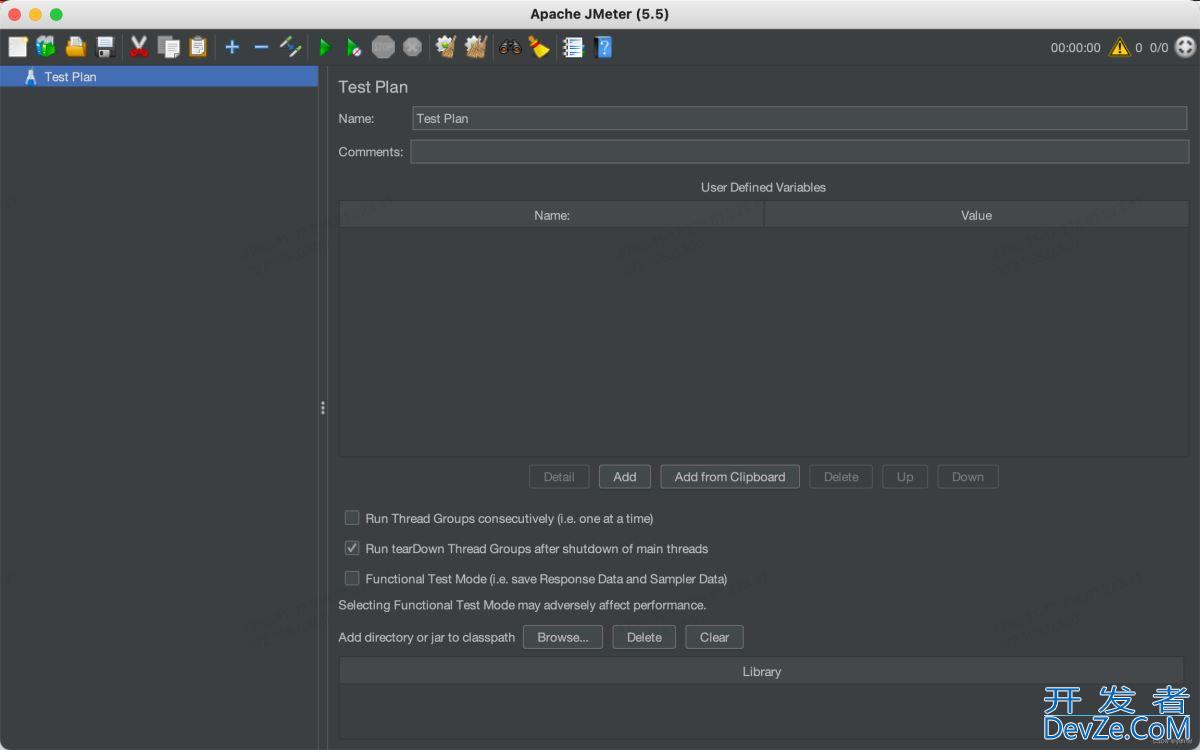Click the New test plan icon
The image size is (1200, 750).
(18, 47)
